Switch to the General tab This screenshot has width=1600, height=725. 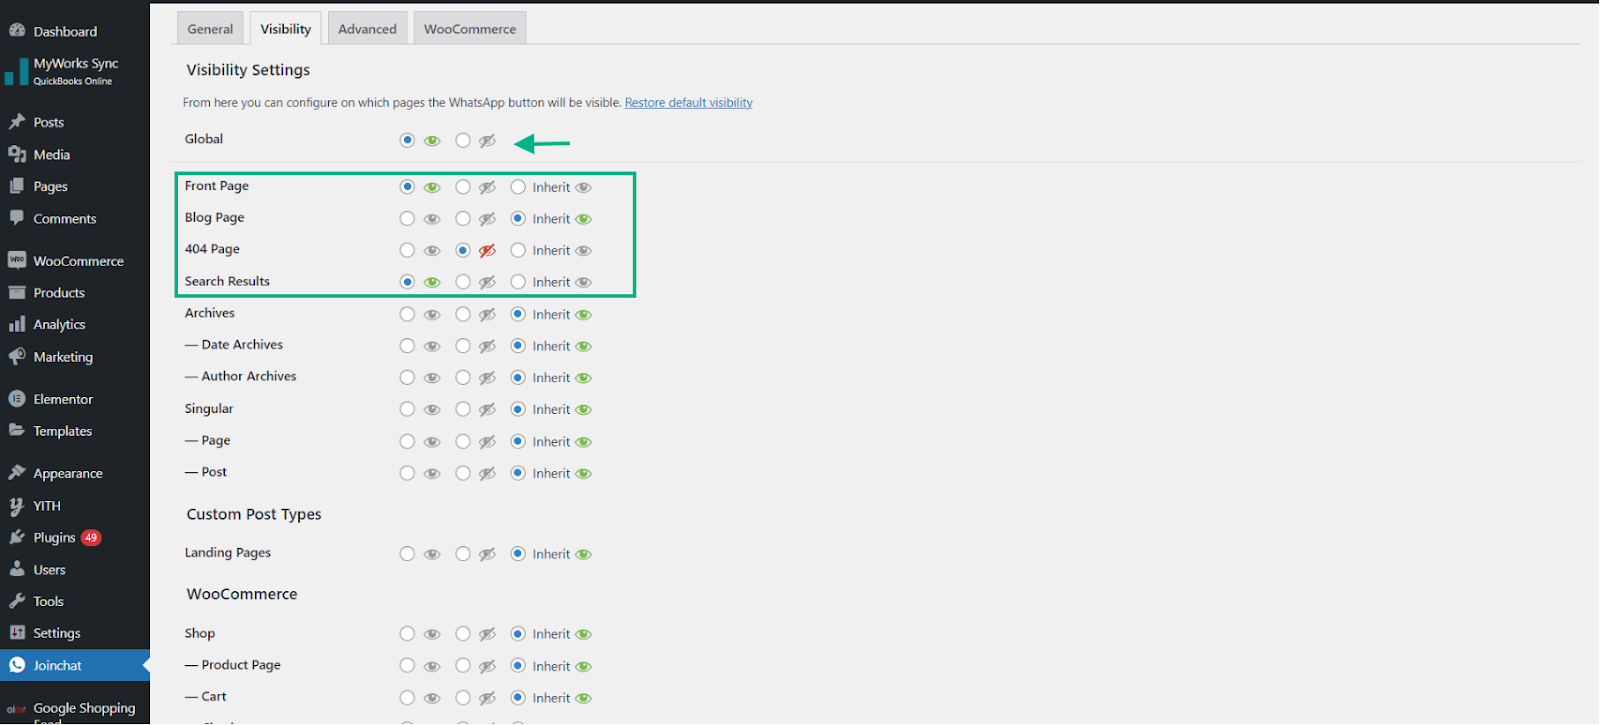click(210, 29)
